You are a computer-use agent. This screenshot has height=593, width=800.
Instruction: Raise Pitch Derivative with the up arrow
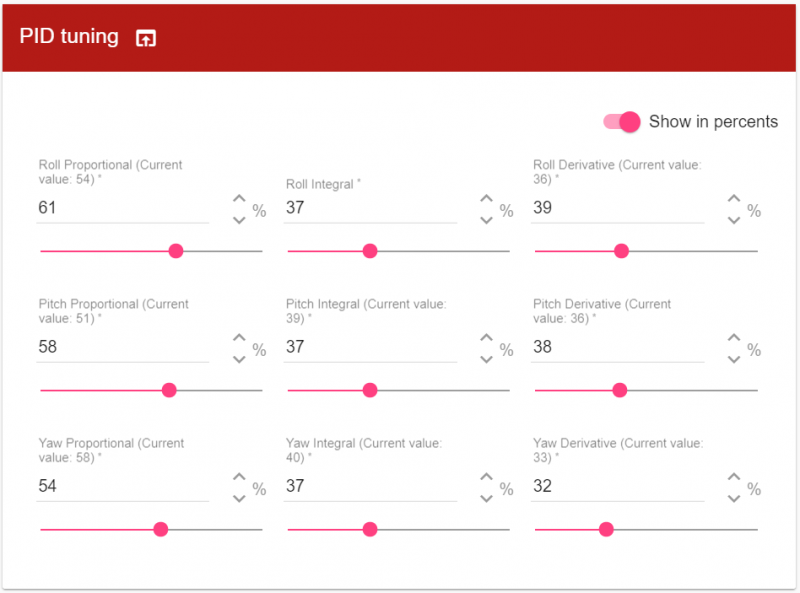(734, 339)
